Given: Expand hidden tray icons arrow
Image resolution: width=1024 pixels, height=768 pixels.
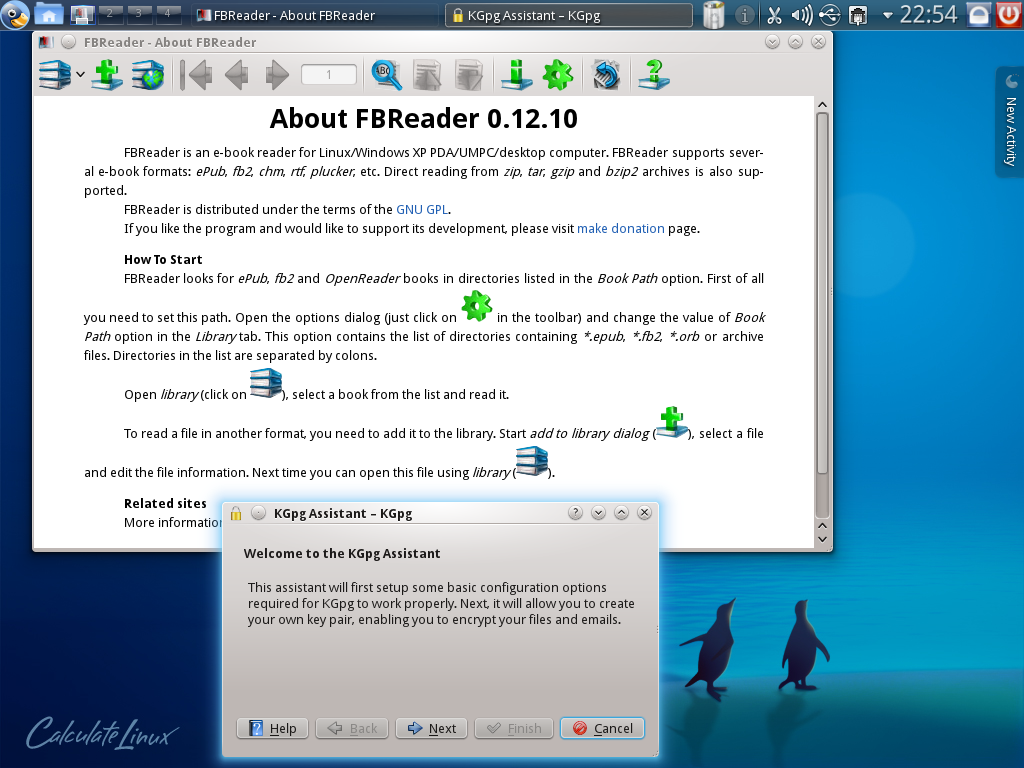Looking at the screenshot, I should (887, 15).
